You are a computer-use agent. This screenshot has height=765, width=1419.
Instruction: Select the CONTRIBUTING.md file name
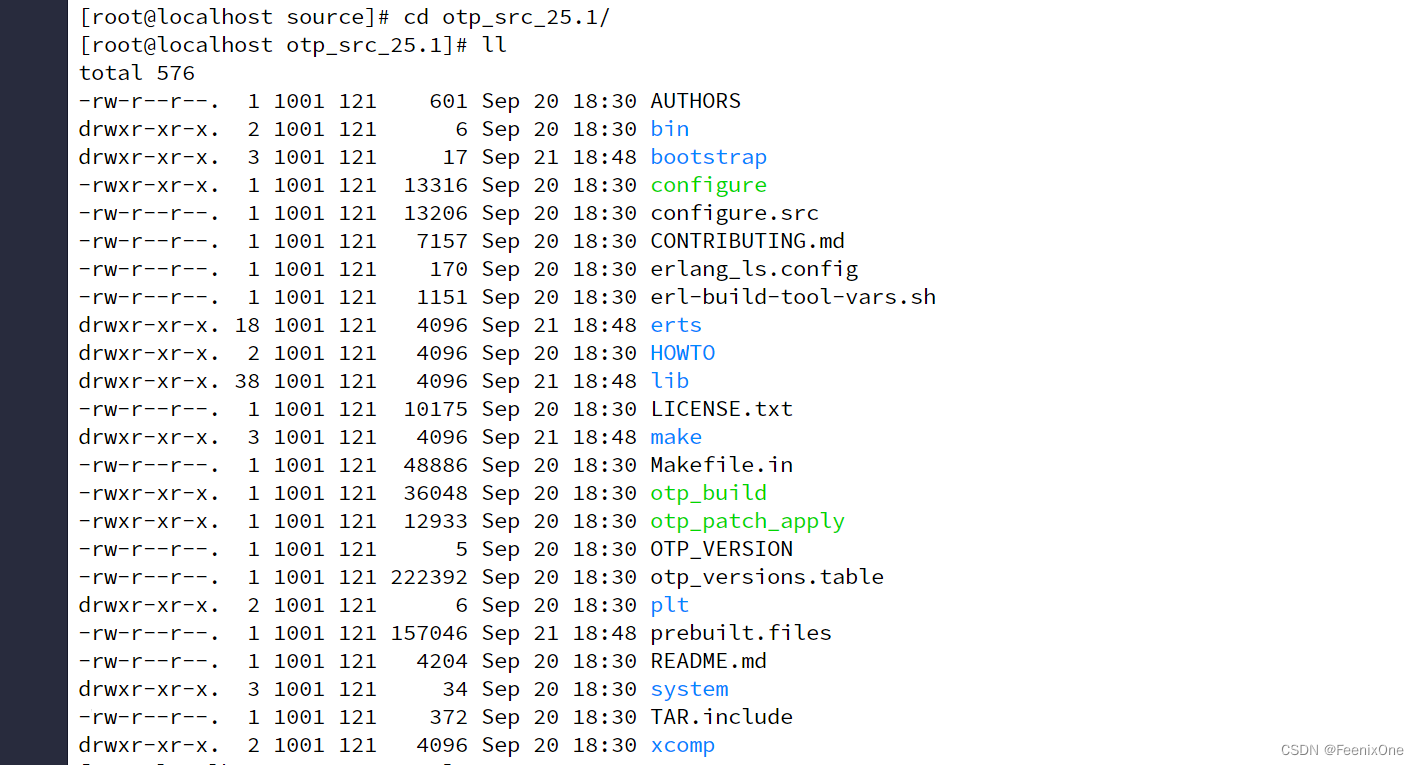coord(747,241)
